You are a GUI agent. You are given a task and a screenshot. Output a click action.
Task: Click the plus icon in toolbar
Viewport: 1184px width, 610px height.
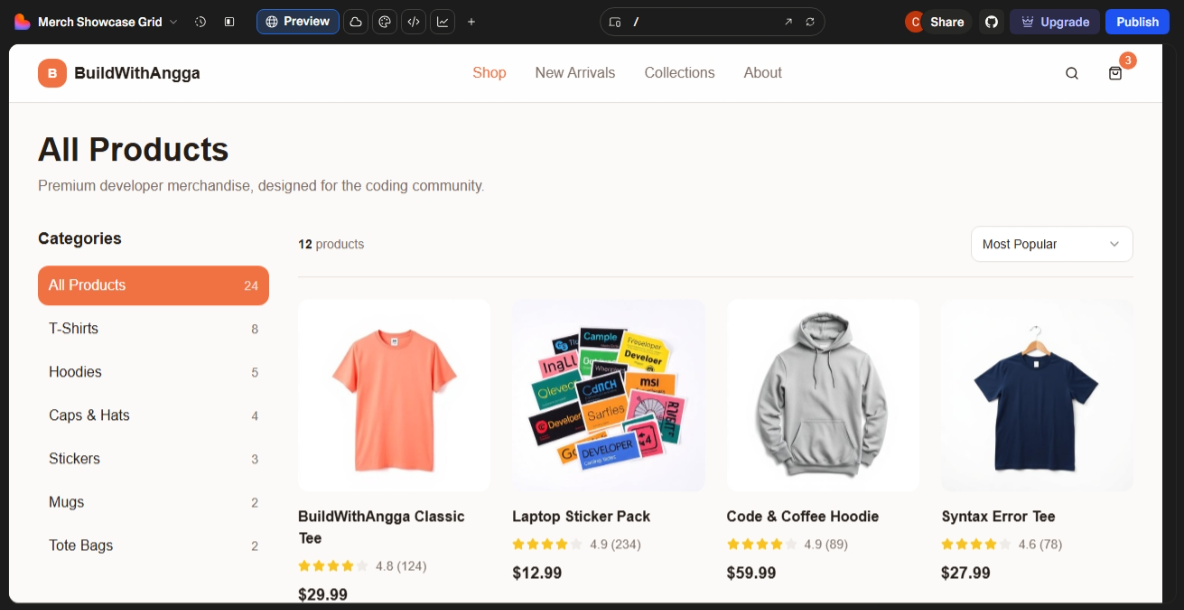[x=472, y=22]
